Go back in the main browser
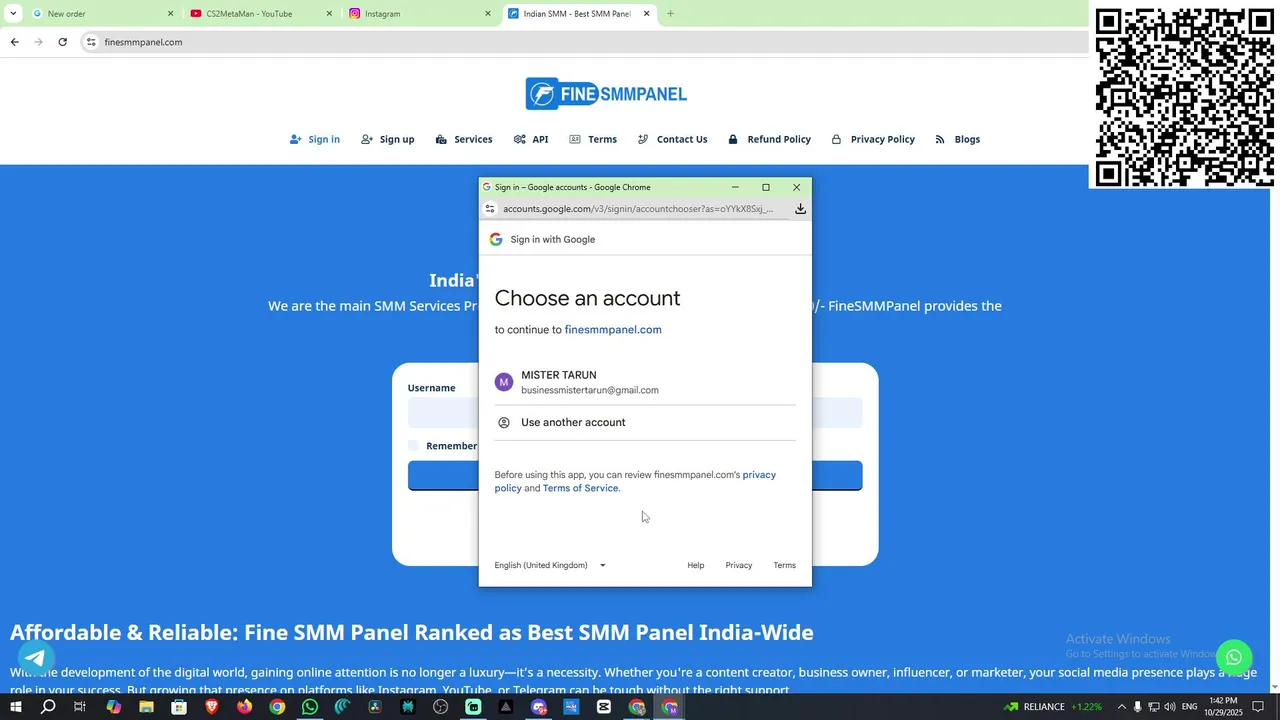Screen dimensions: 1280x720 pos(14,42)
